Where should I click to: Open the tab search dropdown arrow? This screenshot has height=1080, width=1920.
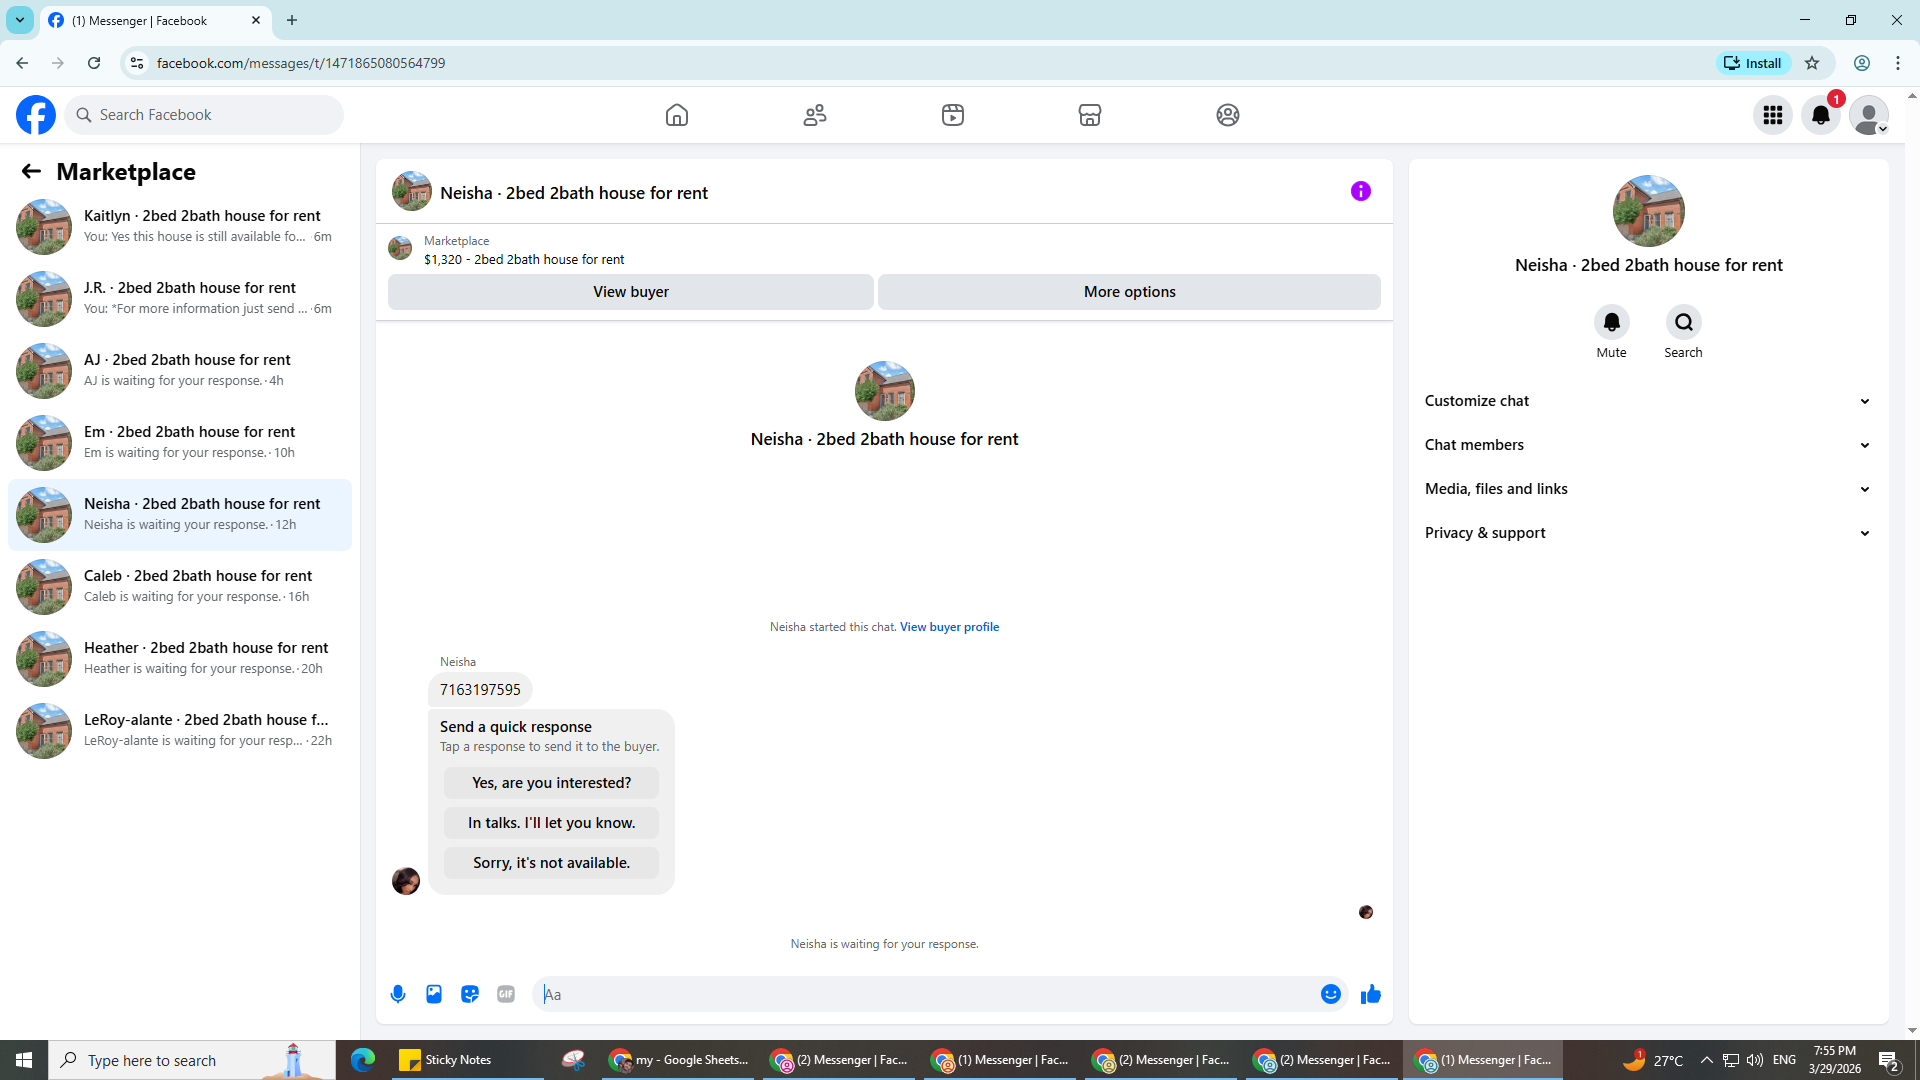pos(20,20)
